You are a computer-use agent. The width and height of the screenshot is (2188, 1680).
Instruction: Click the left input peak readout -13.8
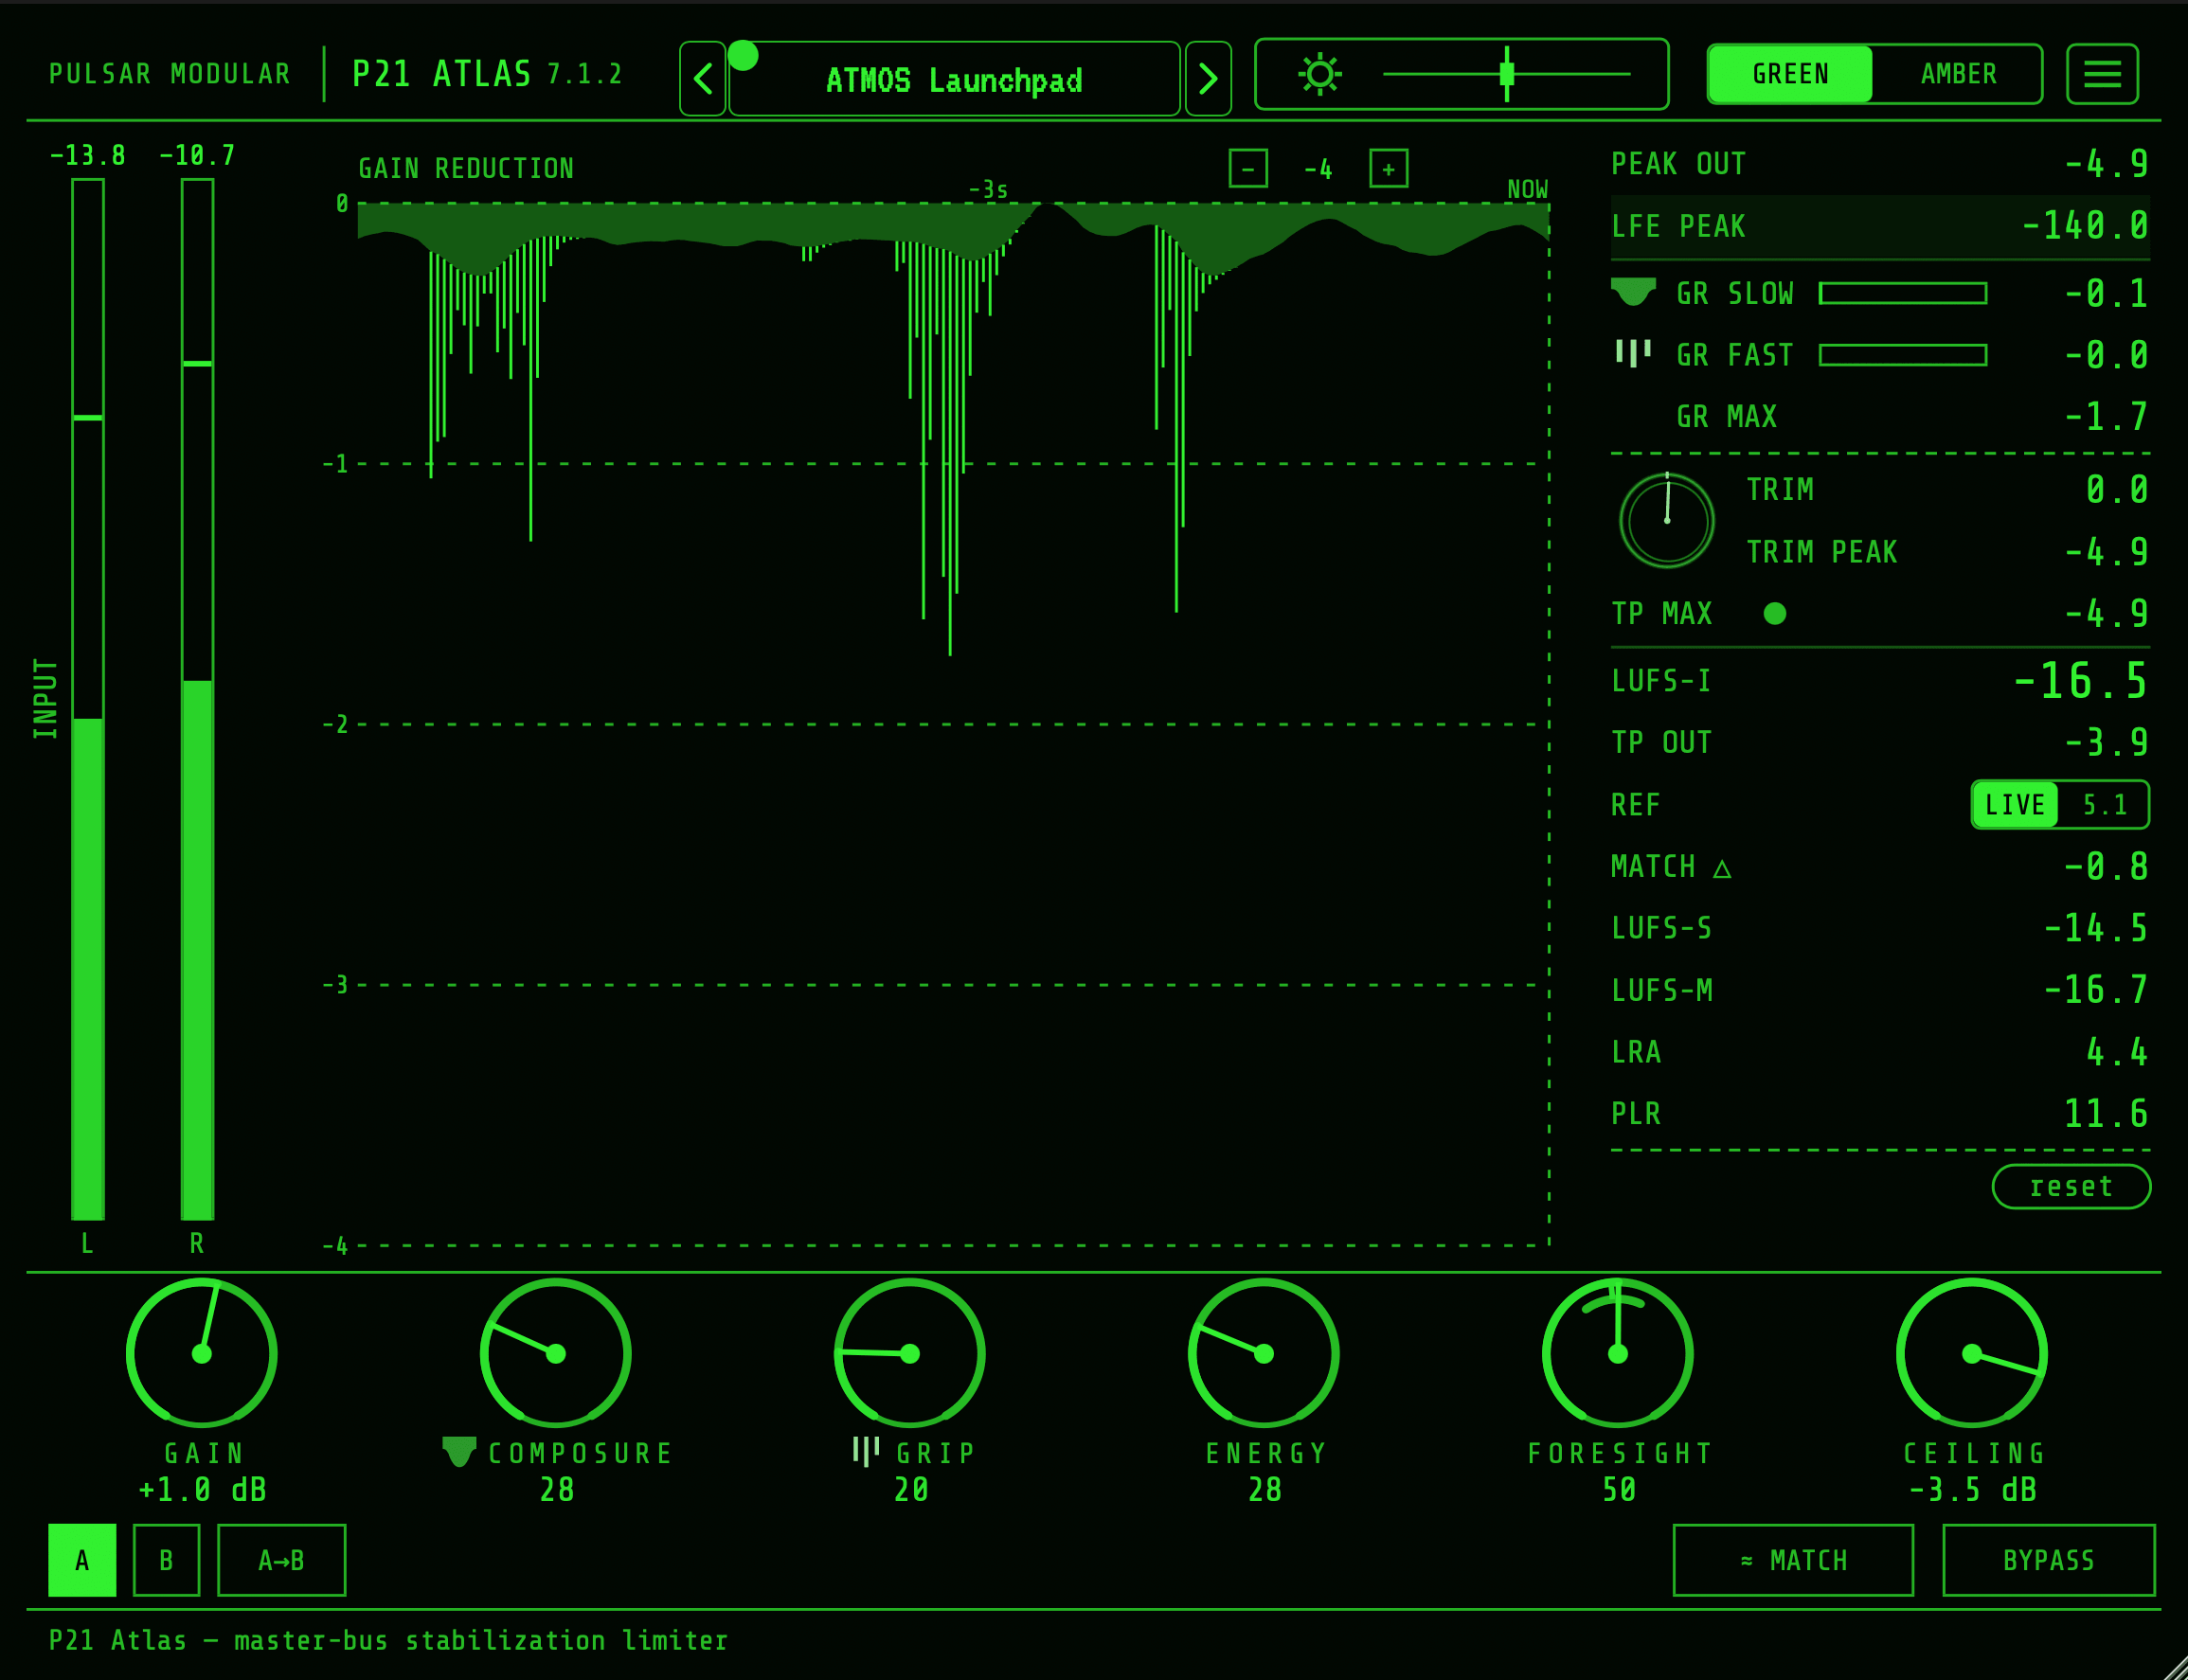point(88,156)
